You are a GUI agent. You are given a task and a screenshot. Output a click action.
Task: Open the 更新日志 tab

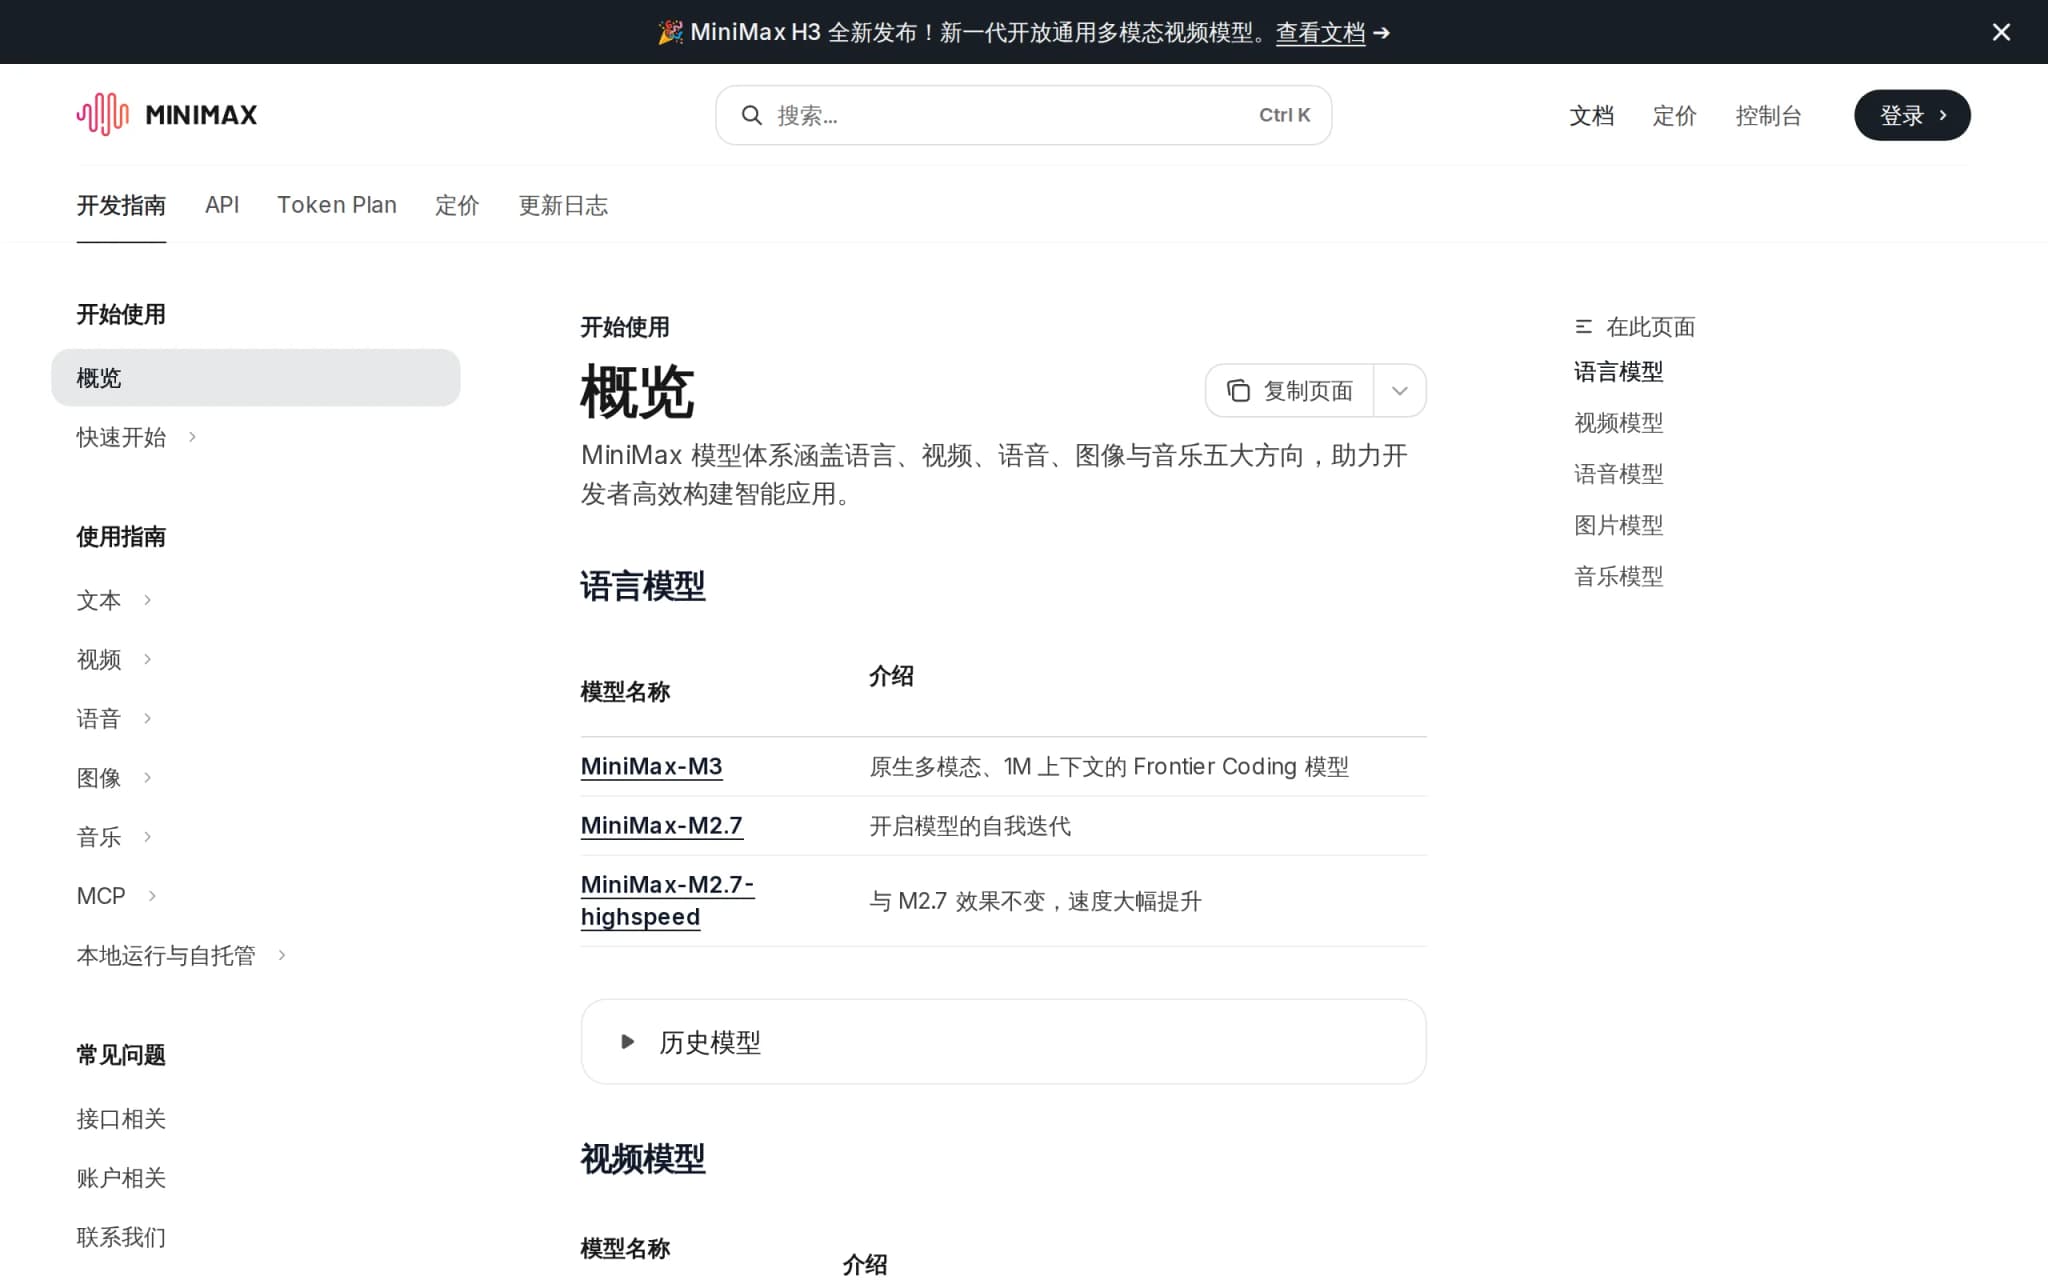[x=563, y=205]
